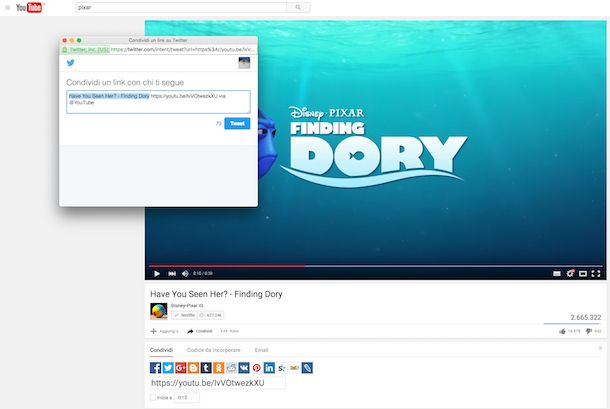This screenshot has height=409, width=610.
Task: Share on LinkedIn
Action: (x=269, y=368)
